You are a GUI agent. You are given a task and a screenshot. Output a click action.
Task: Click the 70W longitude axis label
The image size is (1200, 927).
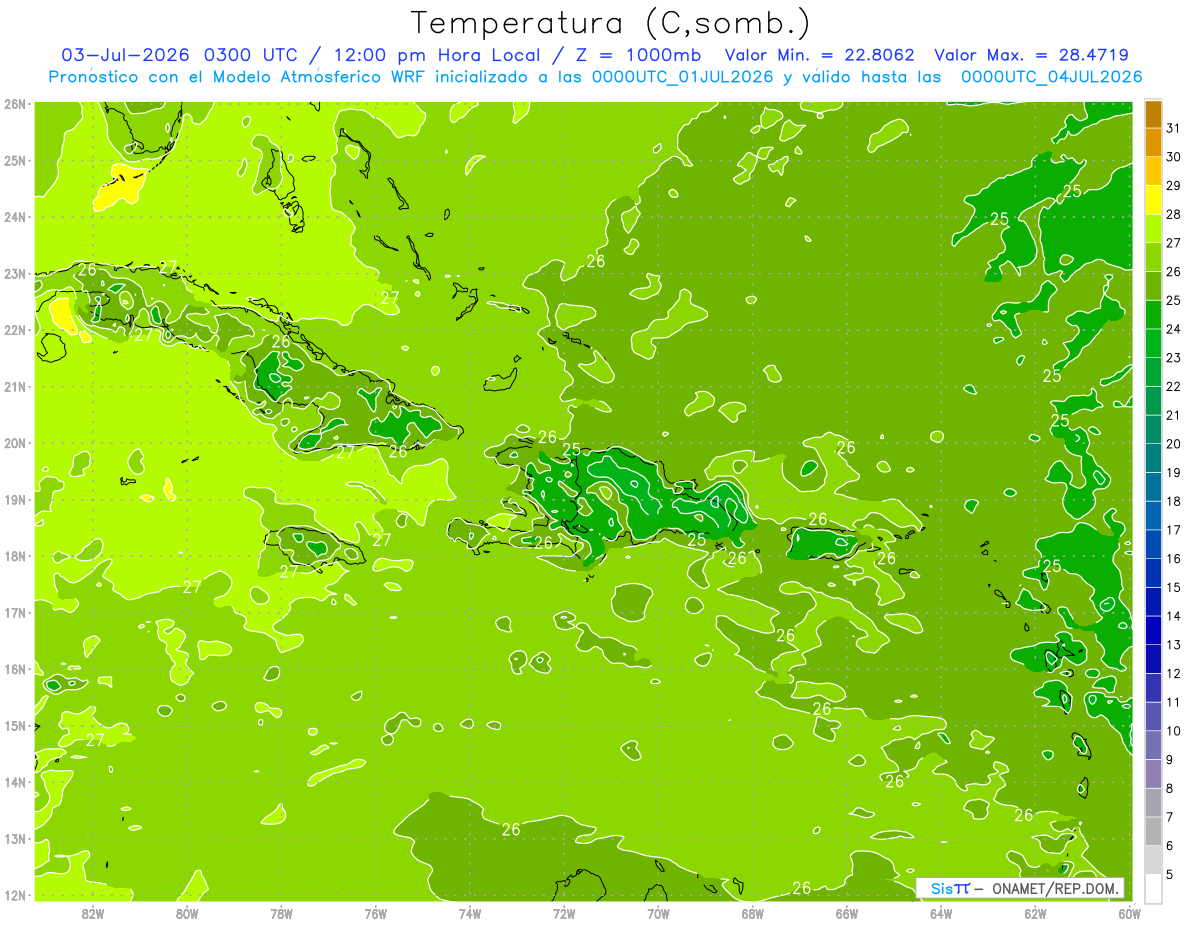click(658, 913)
